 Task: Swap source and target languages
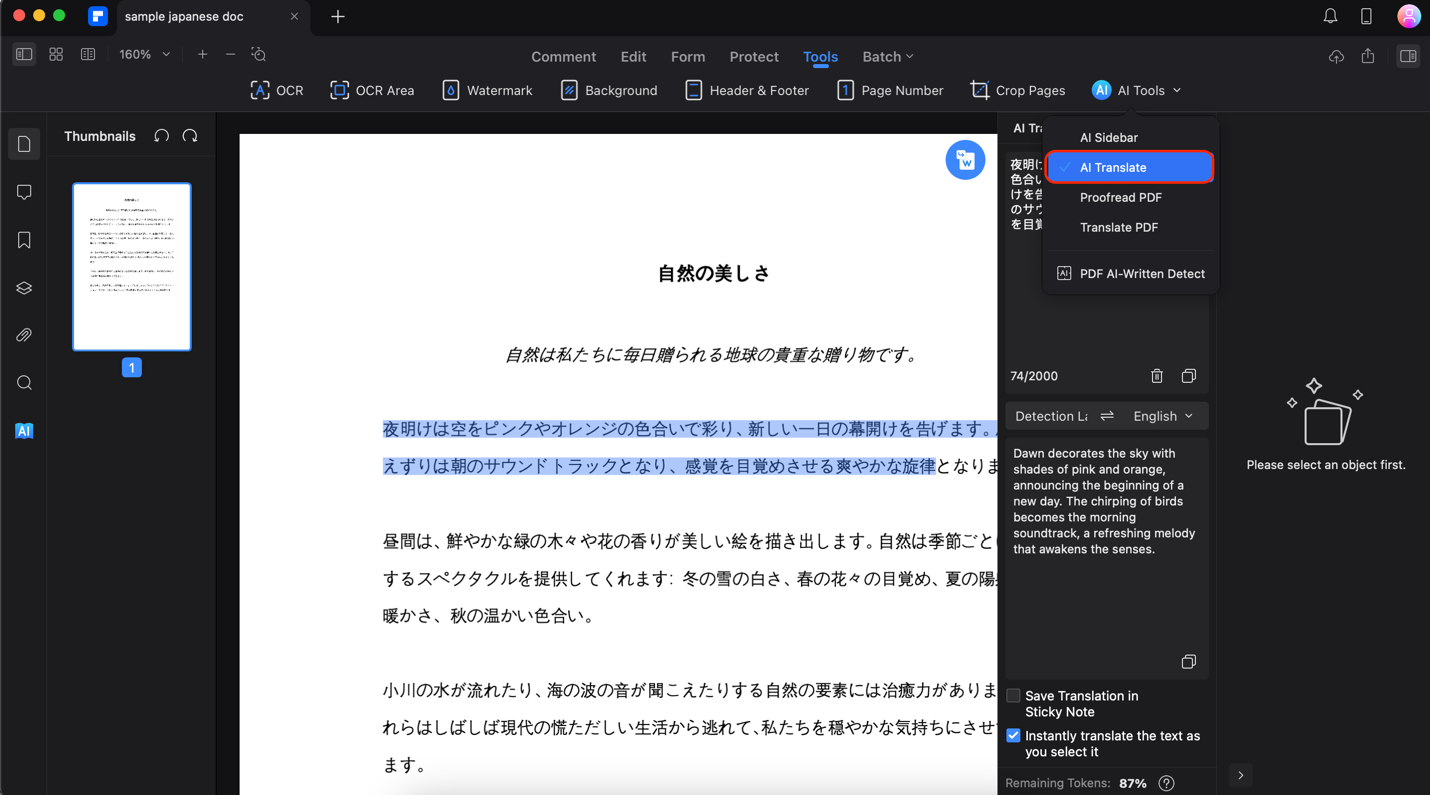(x=1107, y=416)
